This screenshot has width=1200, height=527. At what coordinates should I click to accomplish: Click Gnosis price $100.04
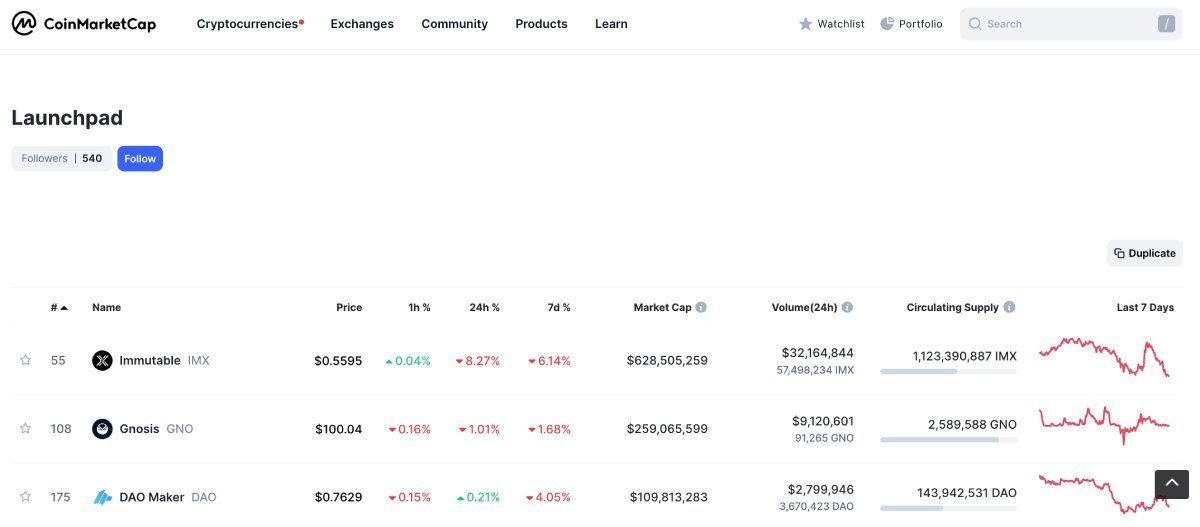[x=338, y=428]
